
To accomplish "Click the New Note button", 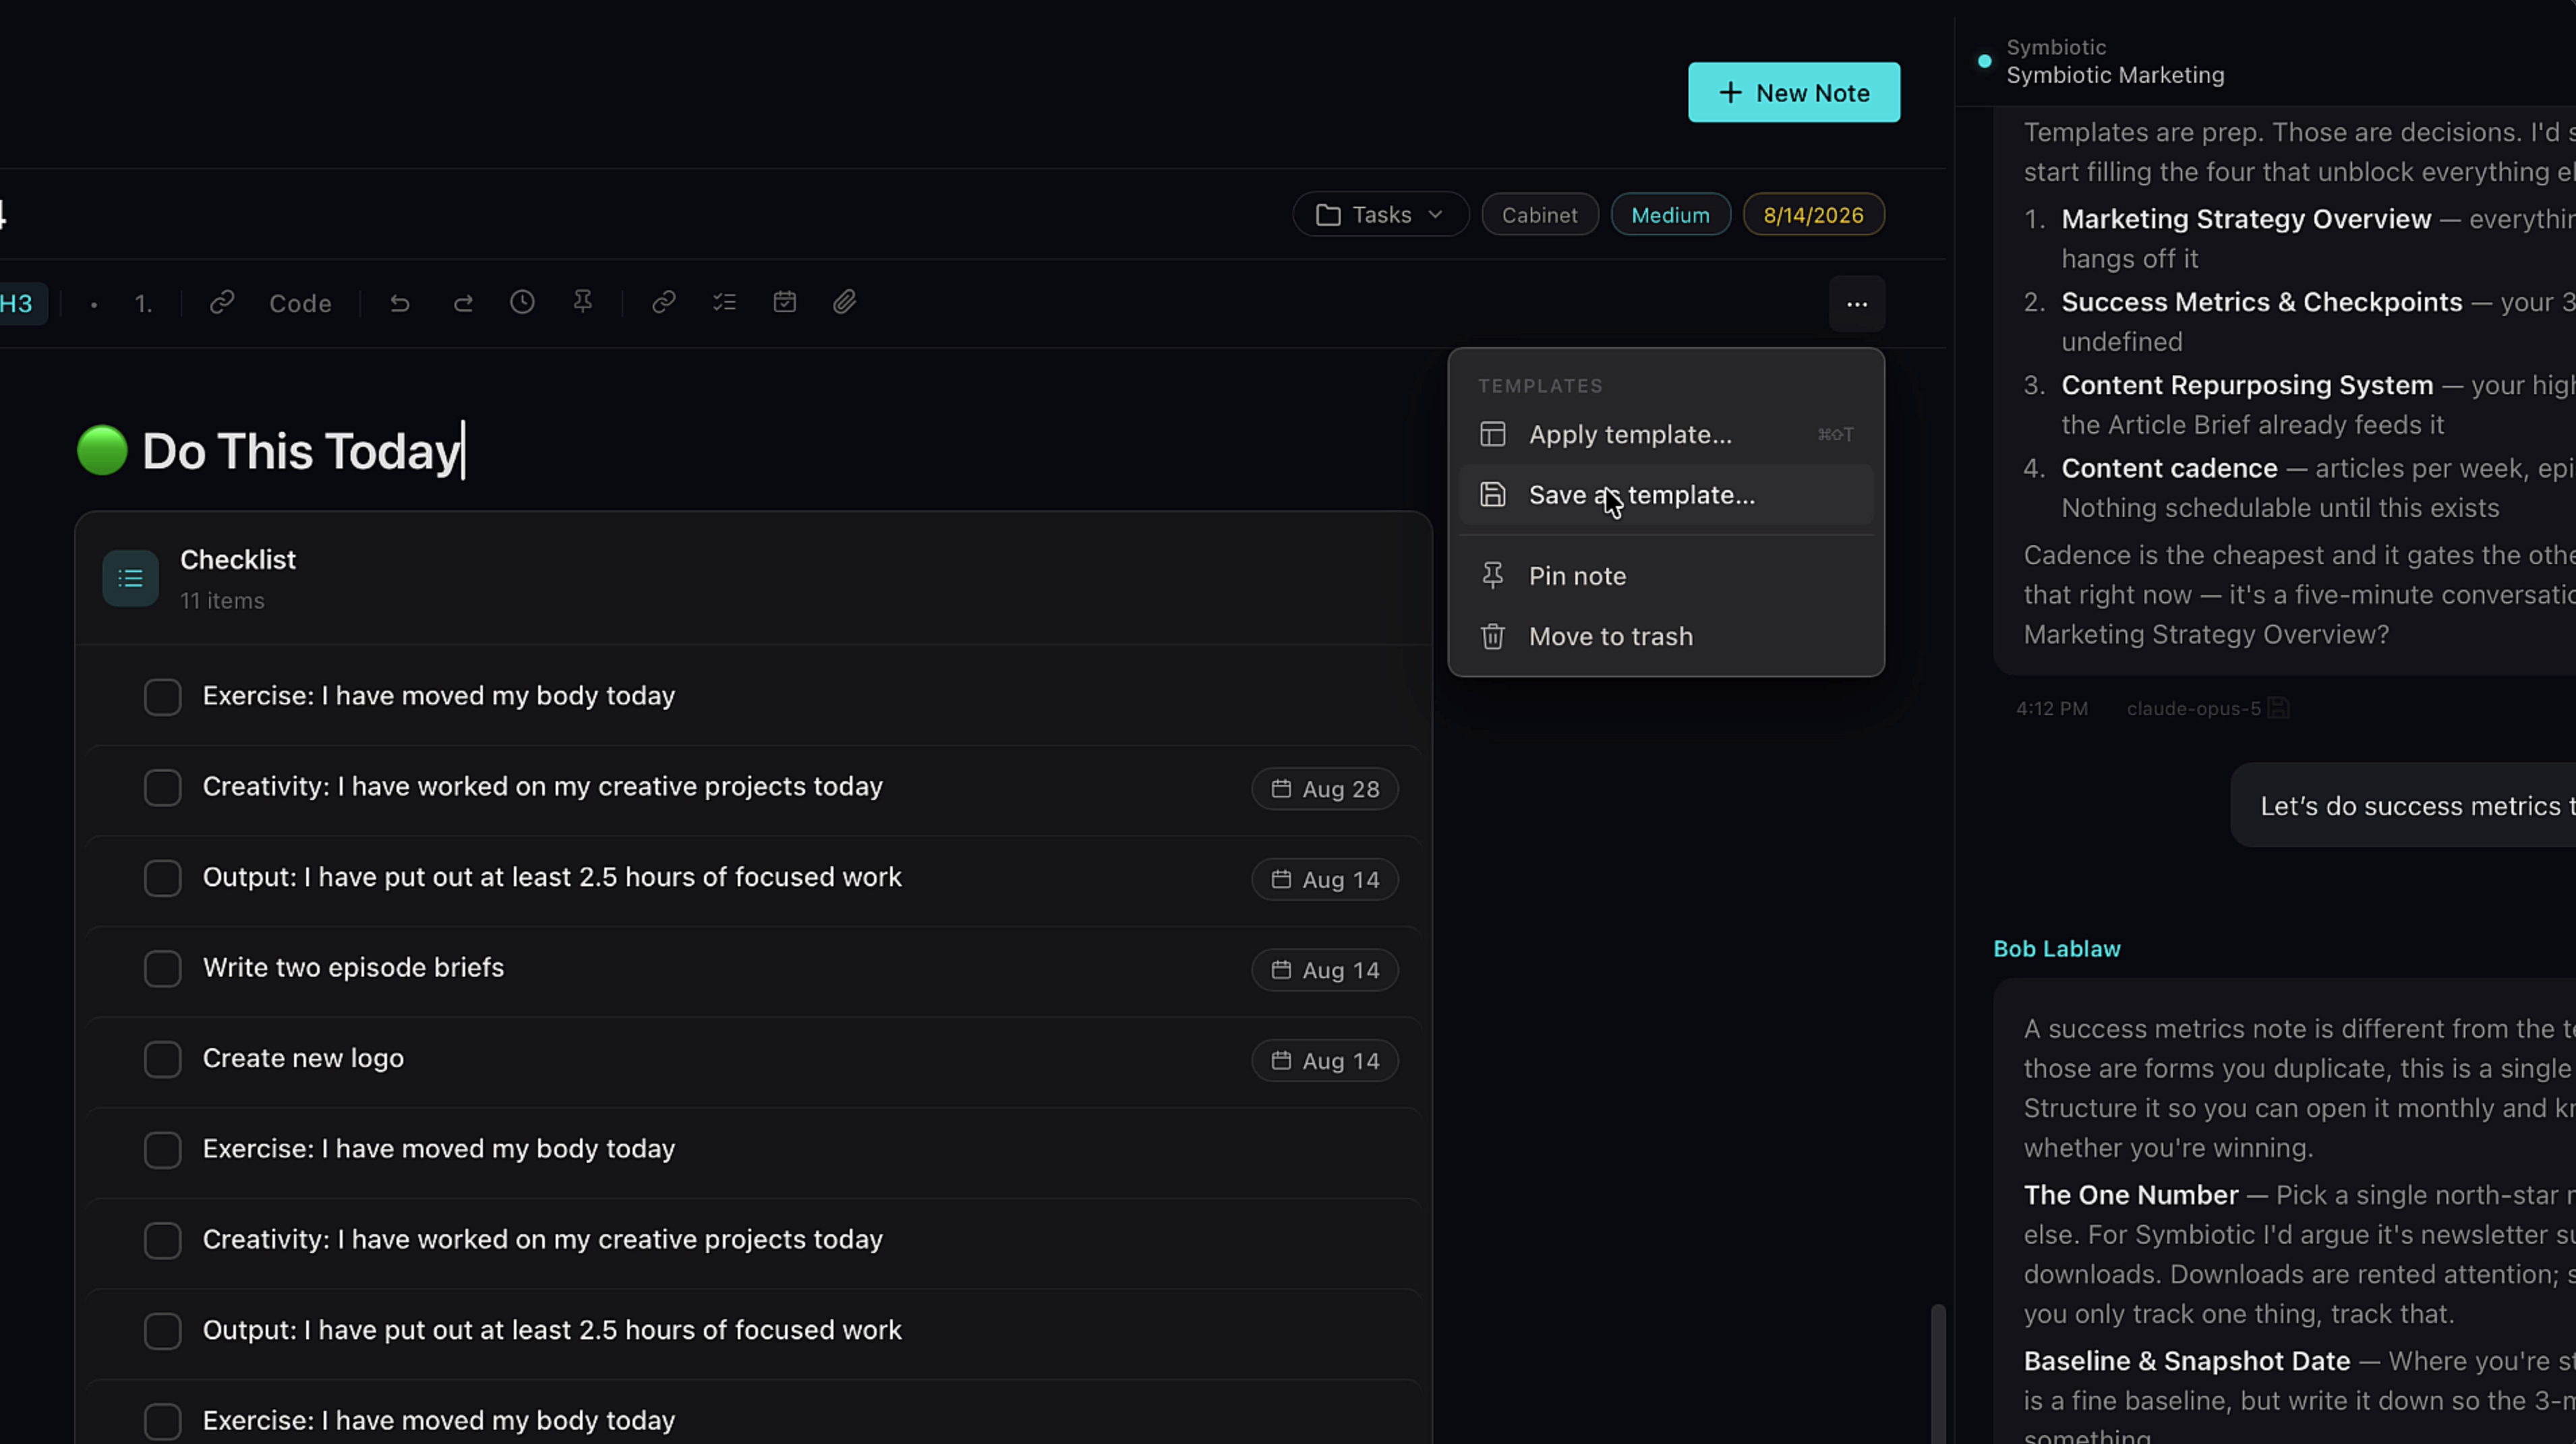I will click(x=1794, y=92).
